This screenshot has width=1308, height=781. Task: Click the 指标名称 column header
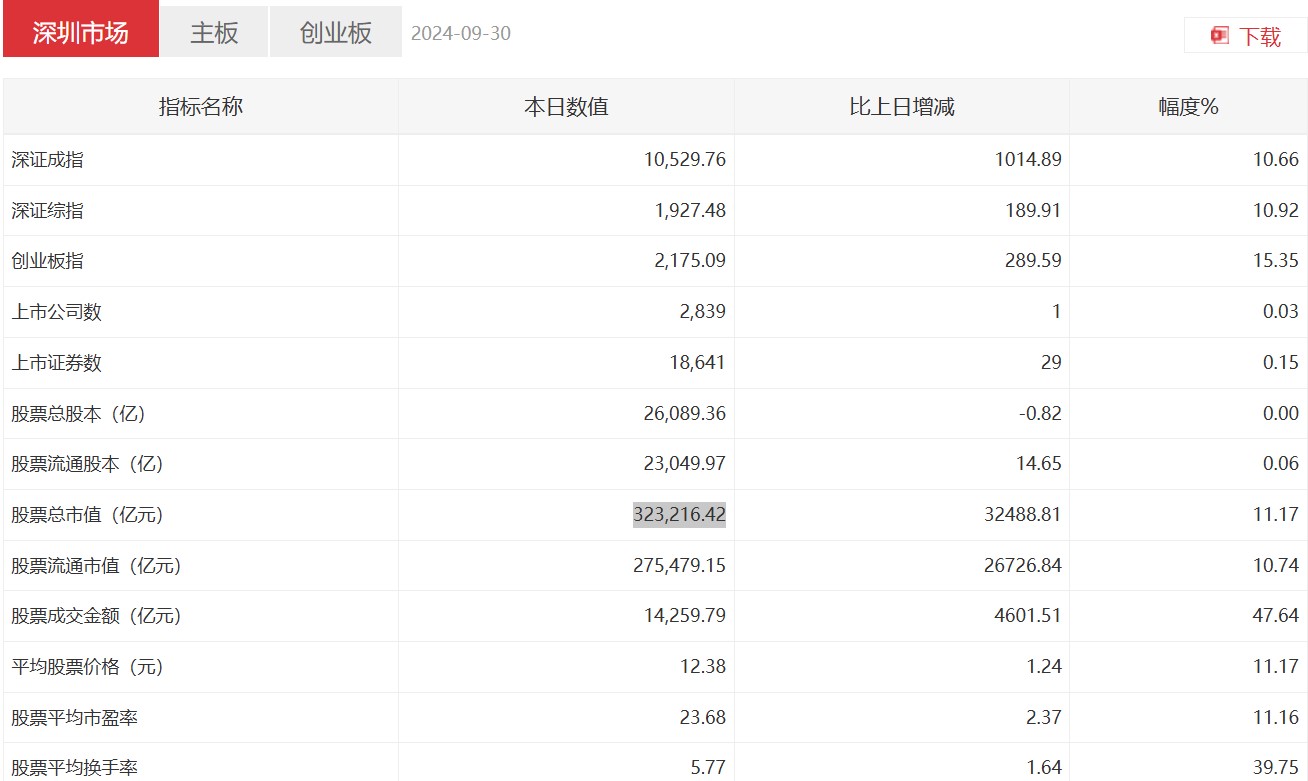(201, 107)
